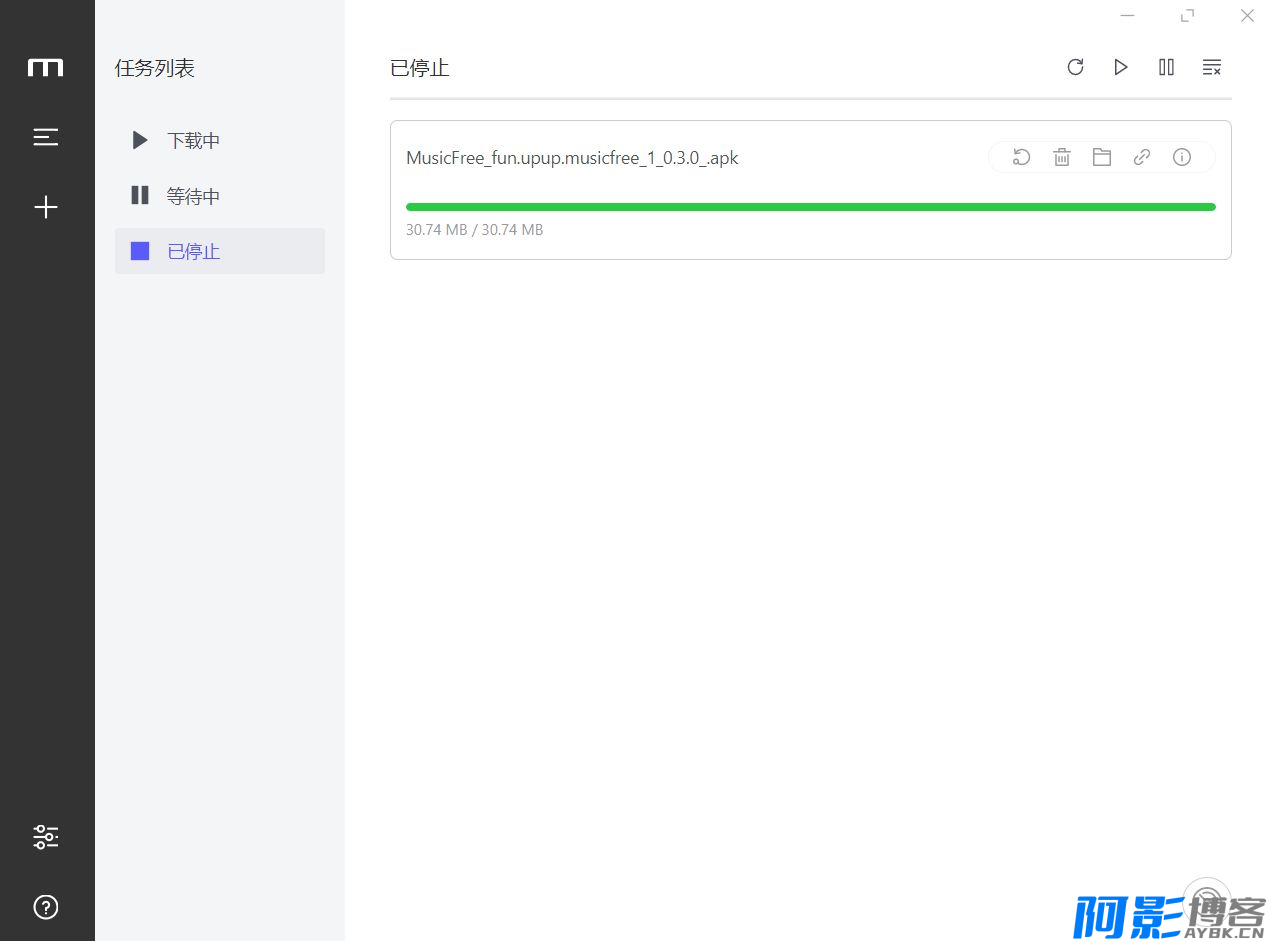
Task: Restart the MusicFree apk download
Action: [x=1021, y=157]
